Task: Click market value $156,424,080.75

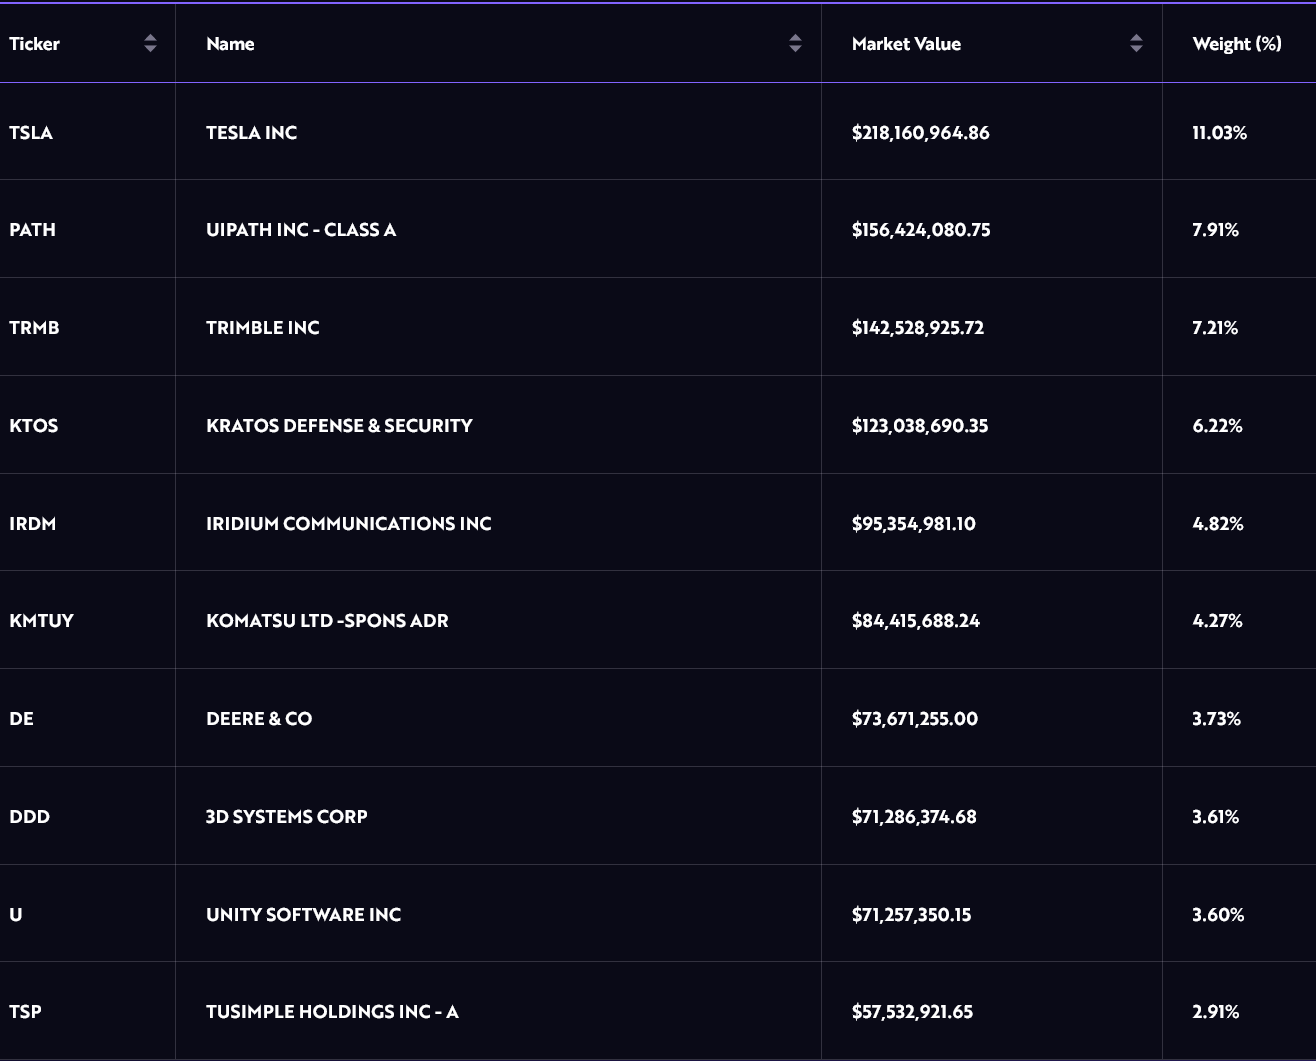Action: pos(921,230)
